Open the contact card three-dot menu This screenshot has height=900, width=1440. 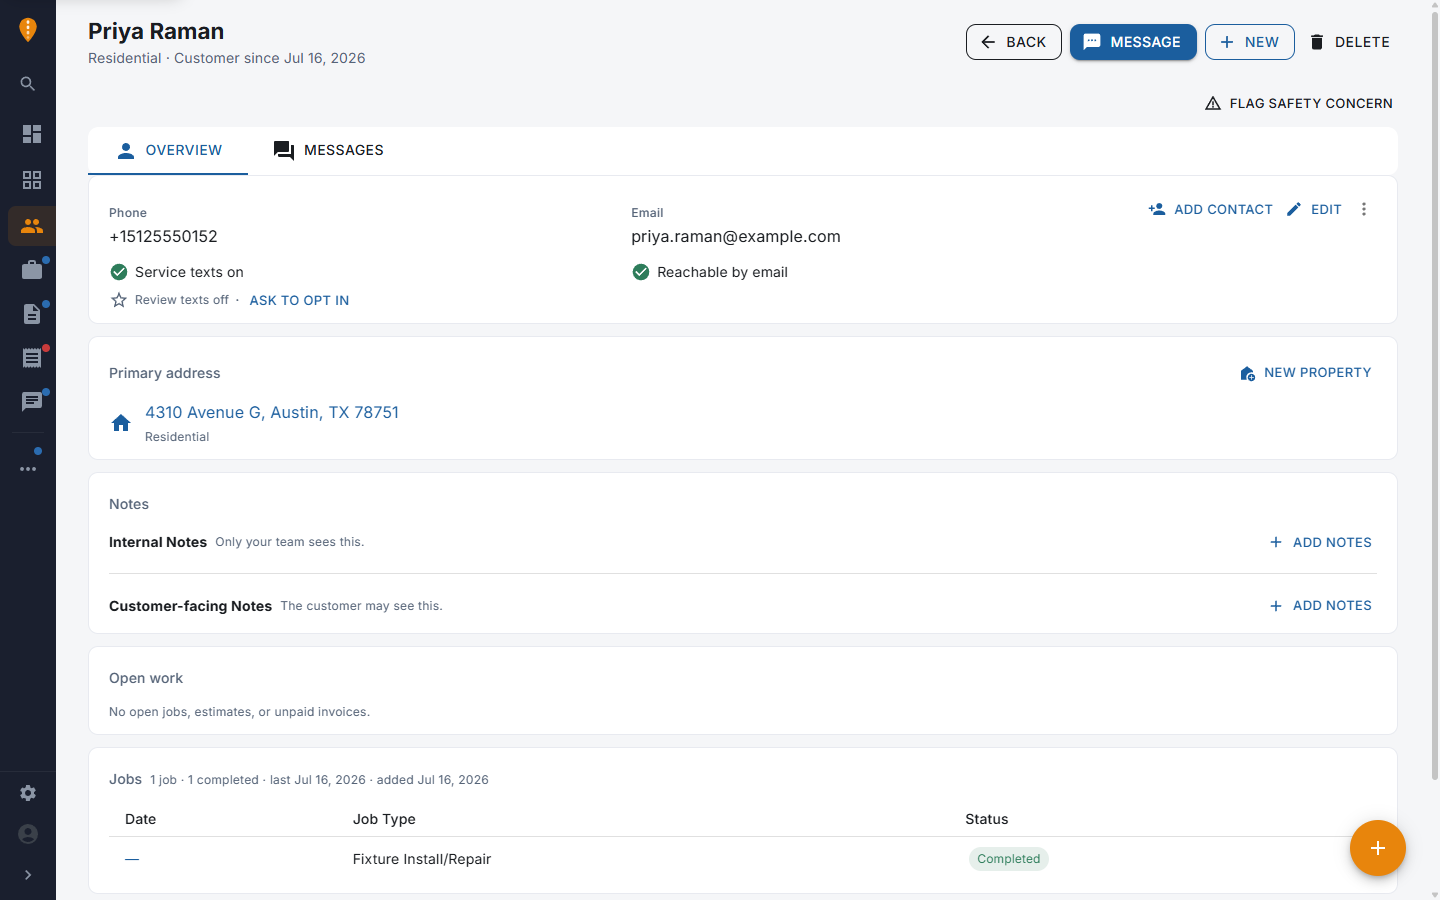[x=1364, y=209]
